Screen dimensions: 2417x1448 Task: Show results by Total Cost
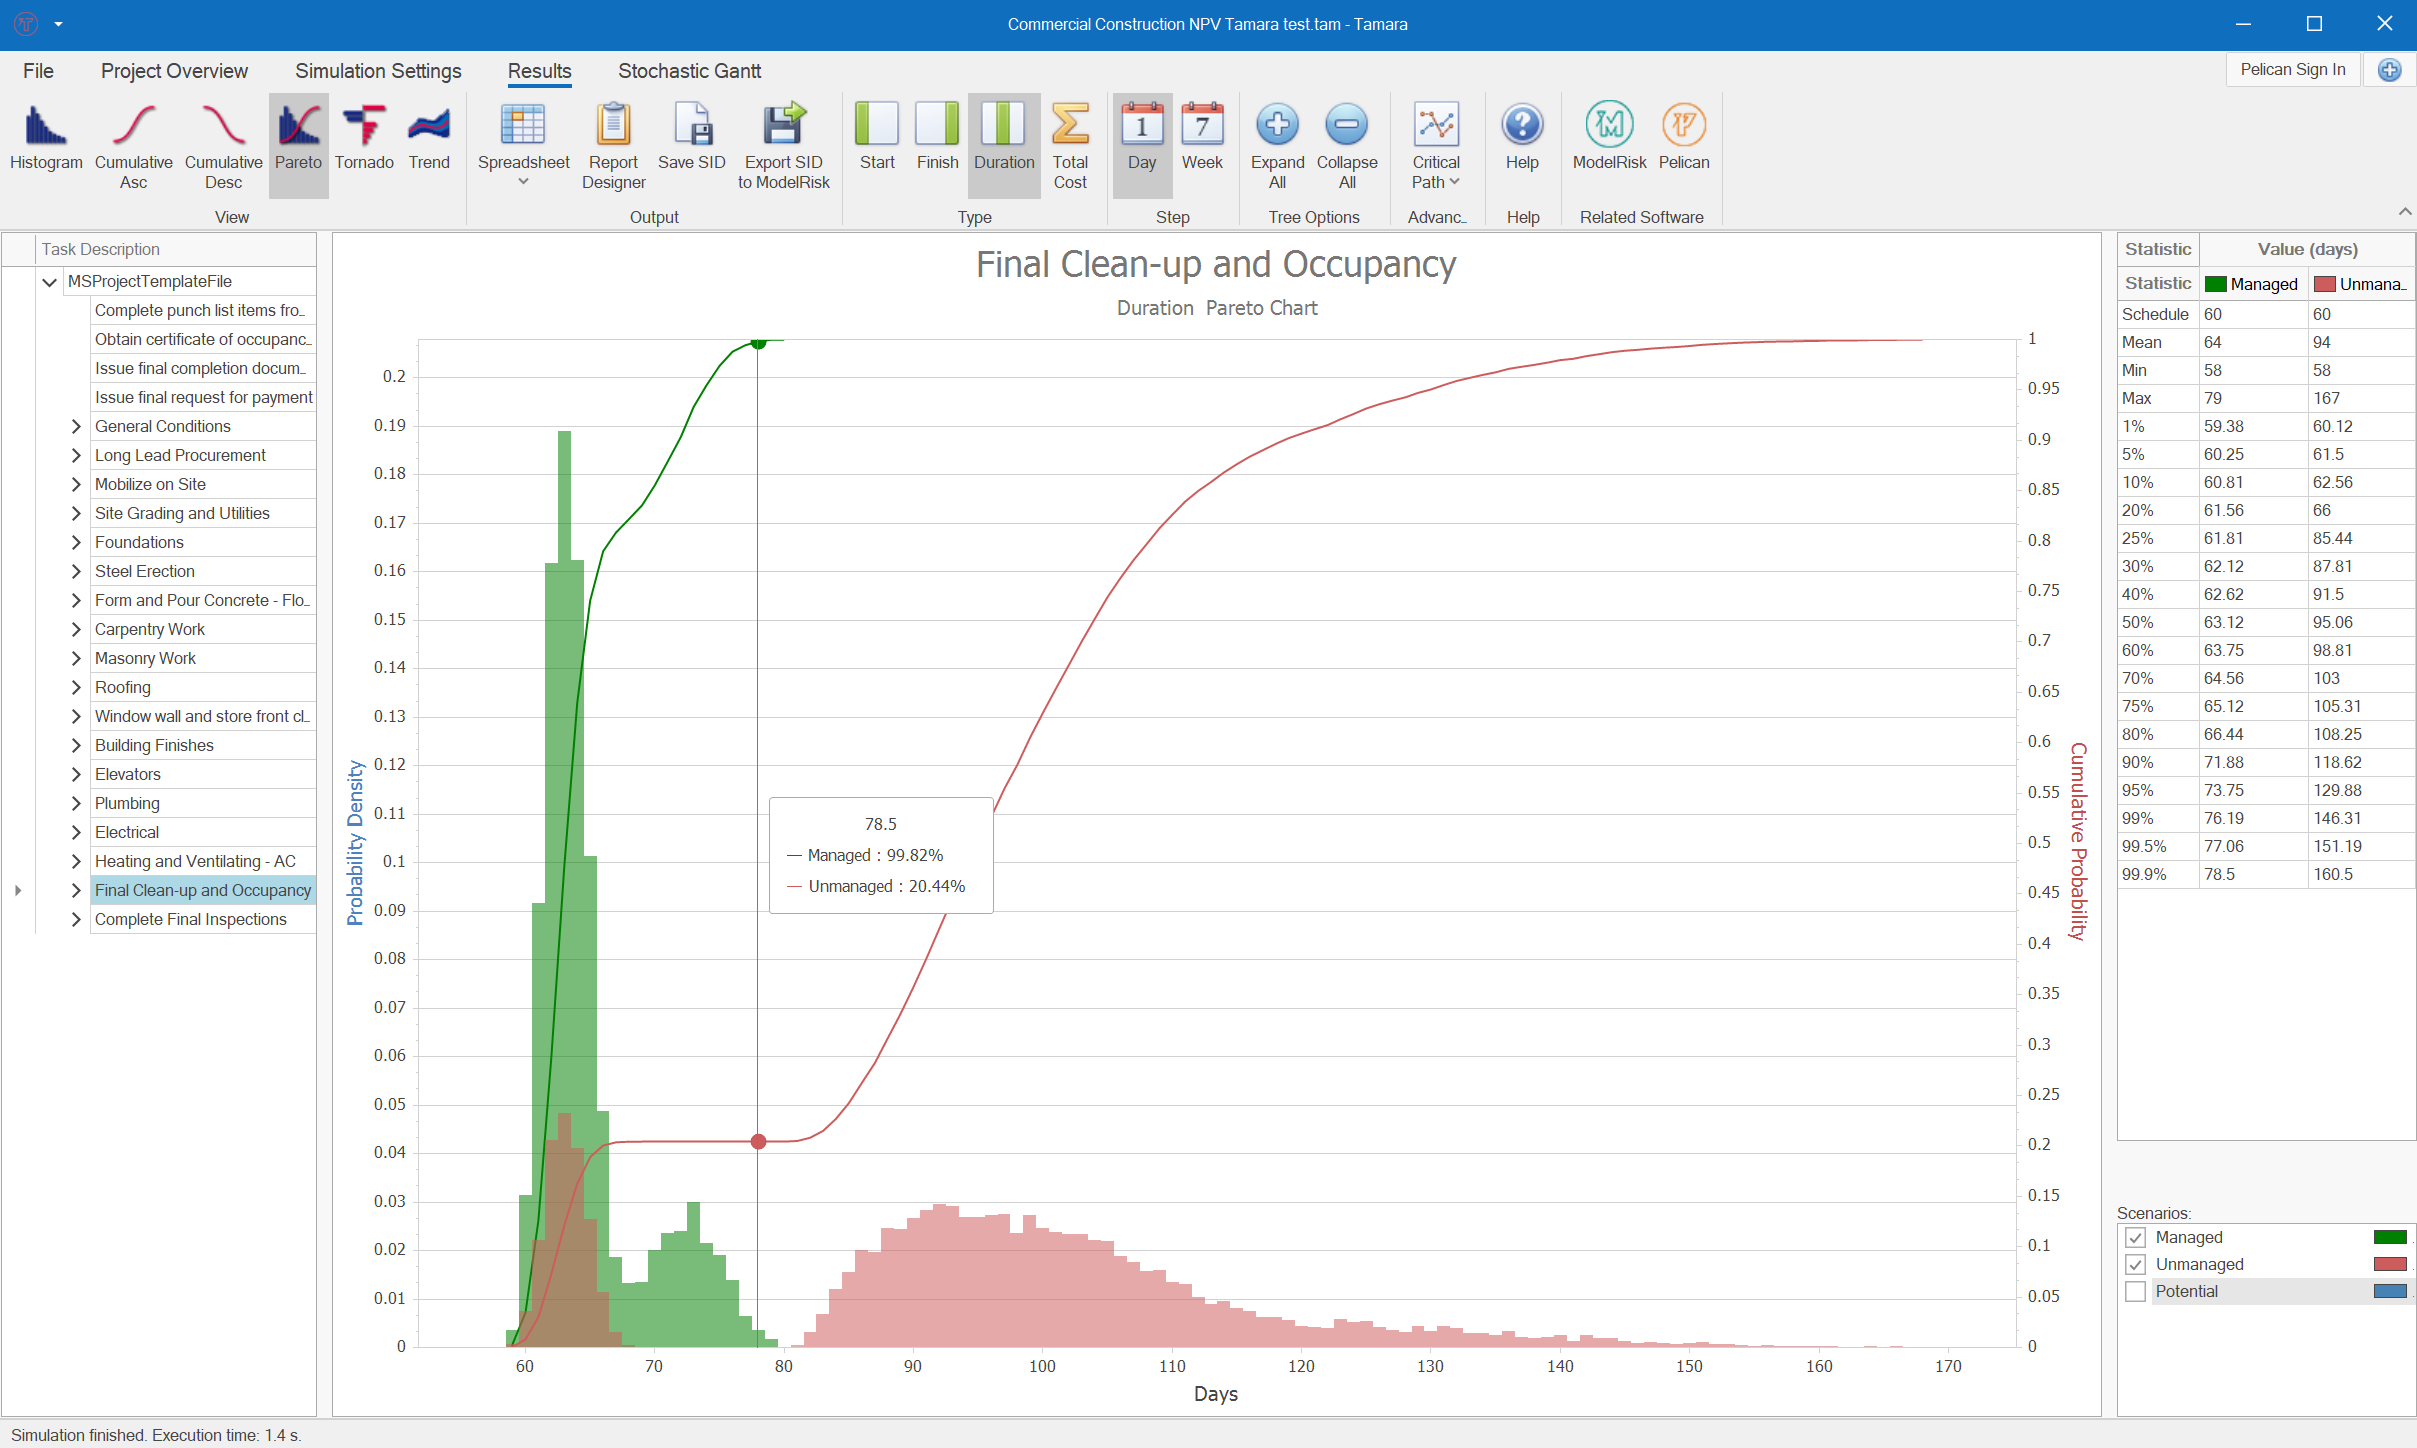pos(1069,145)
